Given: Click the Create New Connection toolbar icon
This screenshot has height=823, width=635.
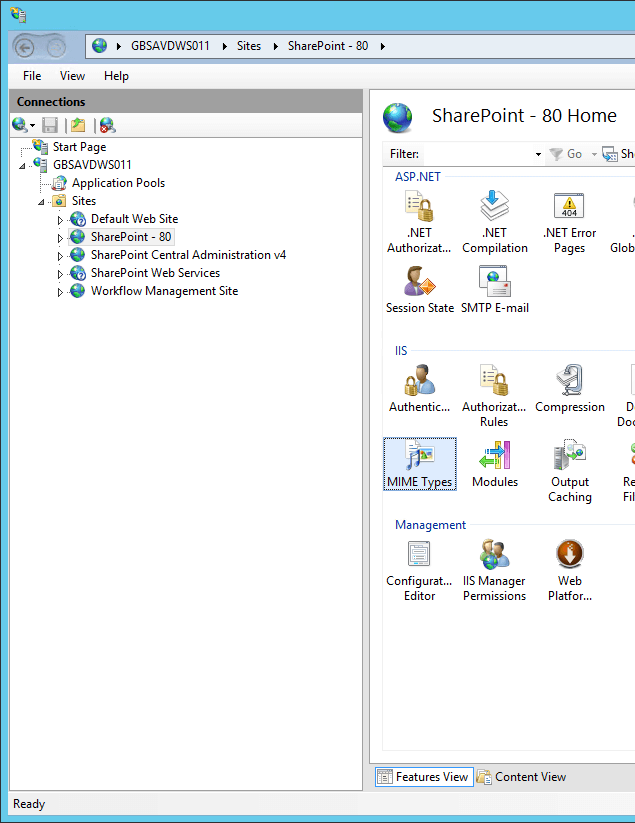Looking at the screenshot, I should click(20, 125).
